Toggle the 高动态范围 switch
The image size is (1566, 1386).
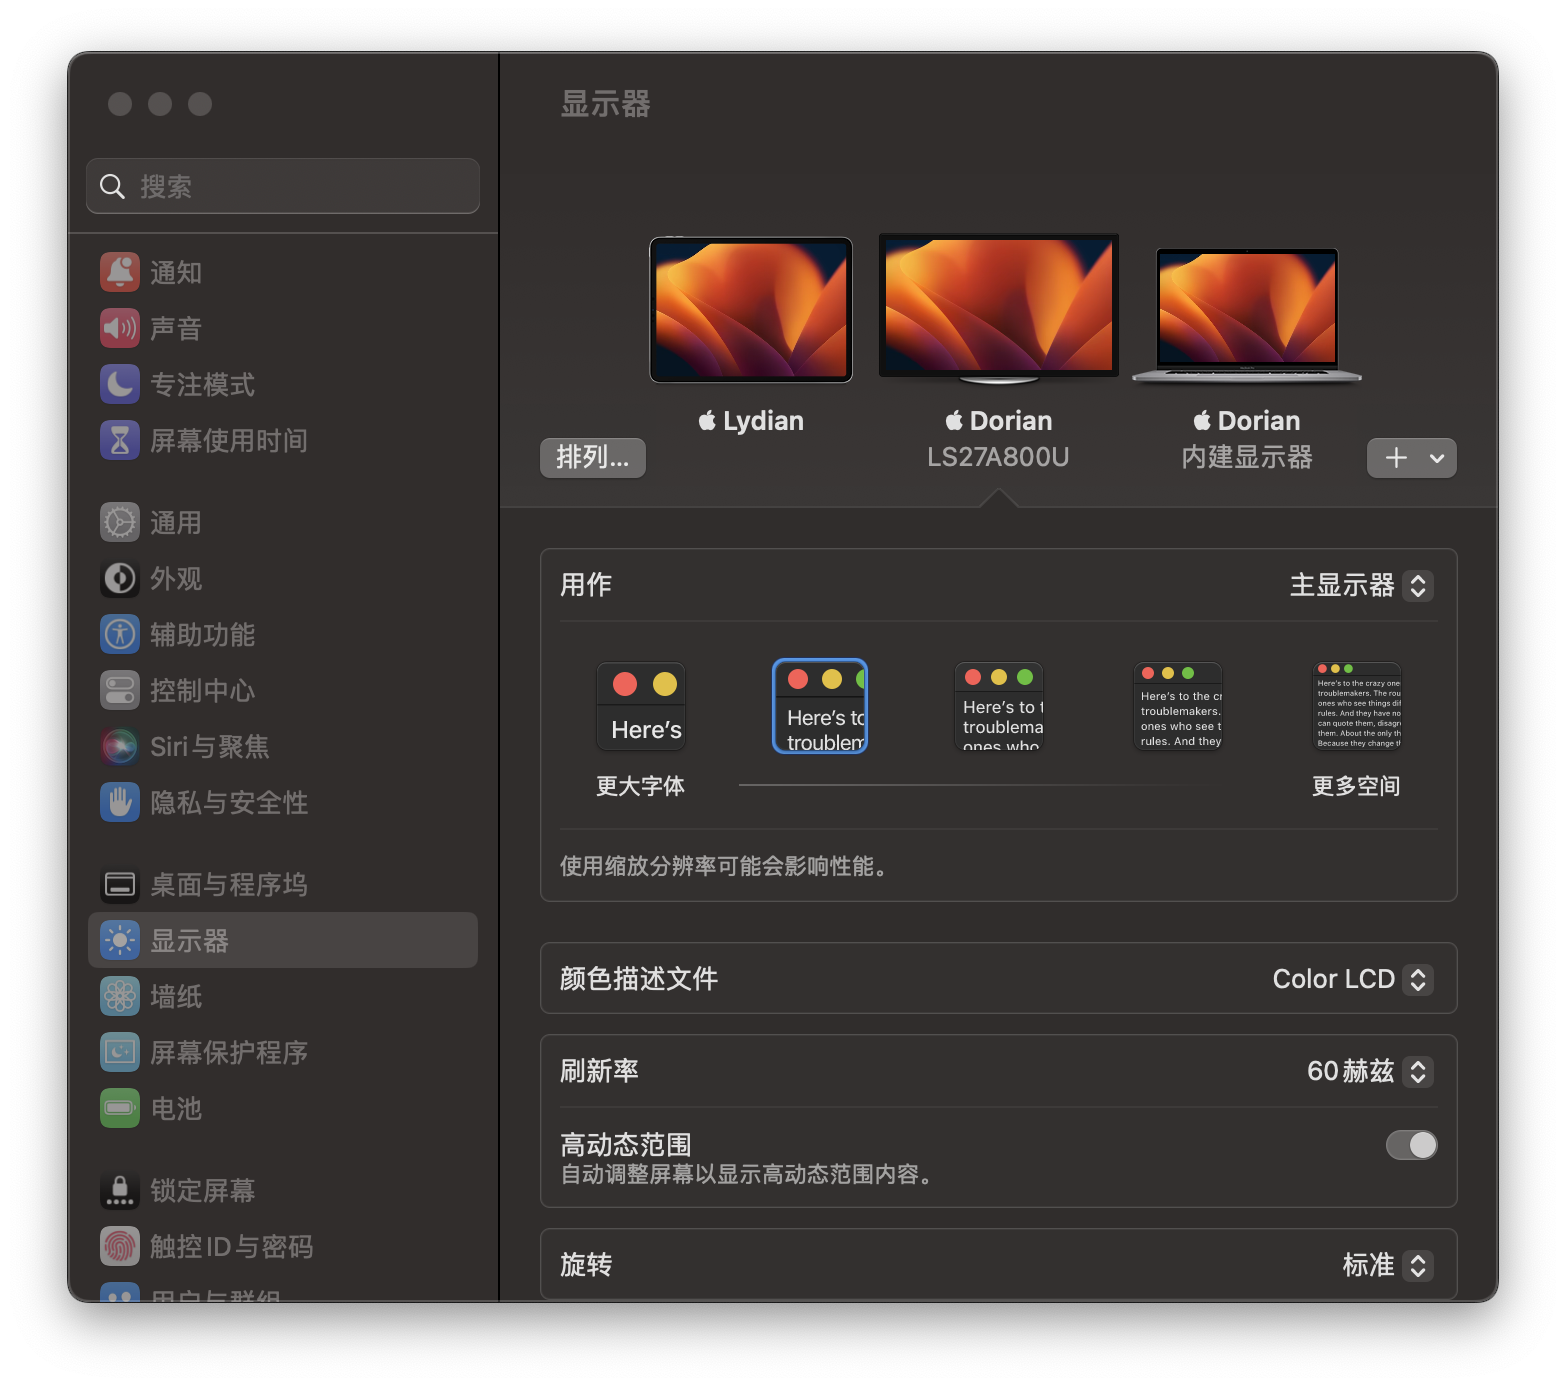(1411, 1145)
